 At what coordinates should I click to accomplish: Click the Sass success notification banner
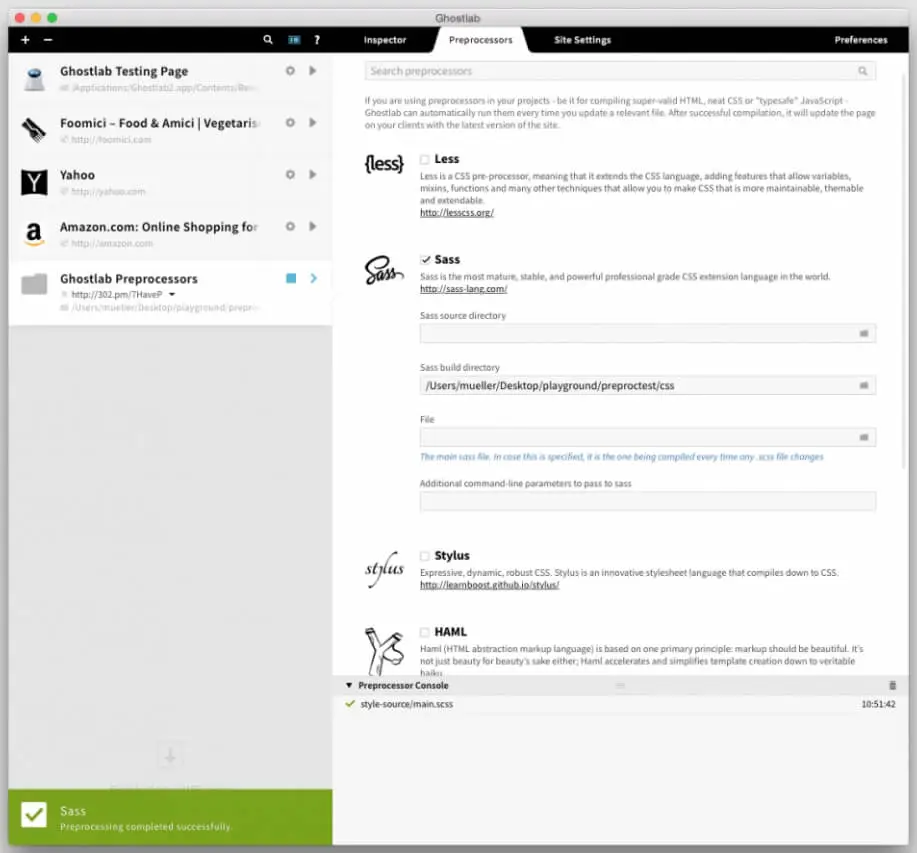pyautogui.click(x=170, y=817)
